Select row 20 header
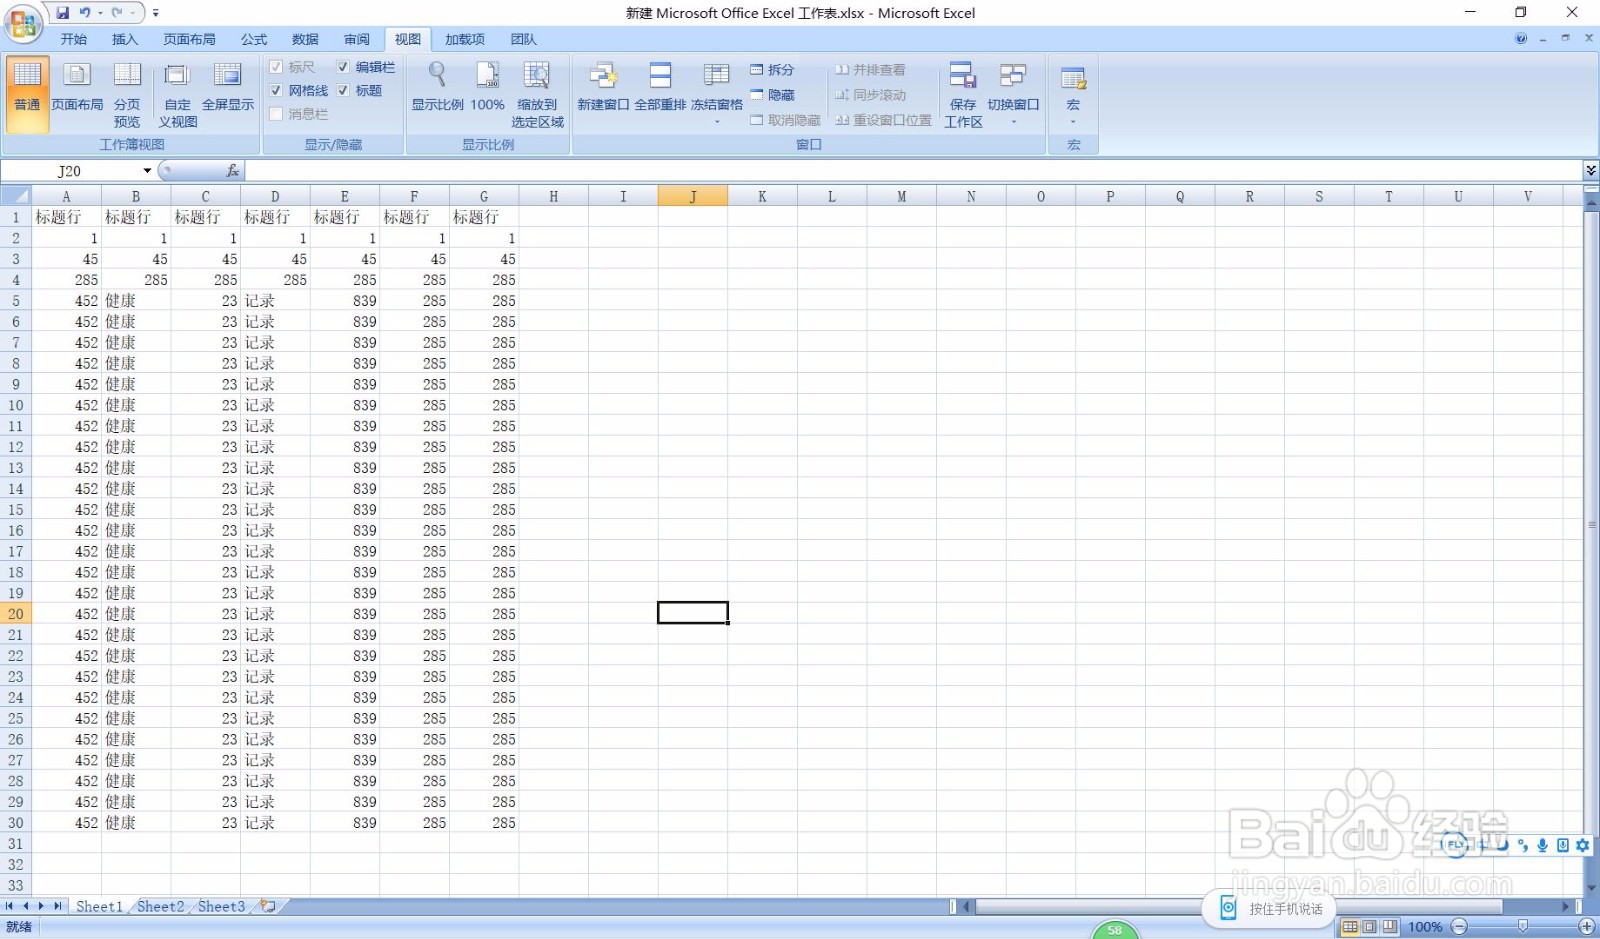Image resolution: width=1600 pixels, height=939 pixels. click(x=16, y=614)
